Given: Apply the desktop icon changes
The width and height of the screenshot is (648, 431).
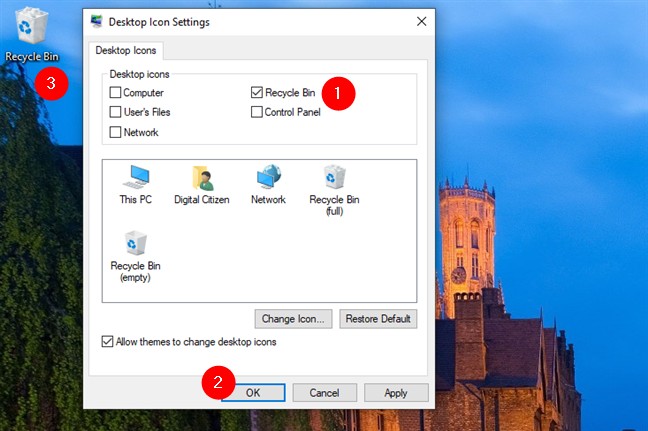Looking at the screenshot, I should tap(396, 393).
